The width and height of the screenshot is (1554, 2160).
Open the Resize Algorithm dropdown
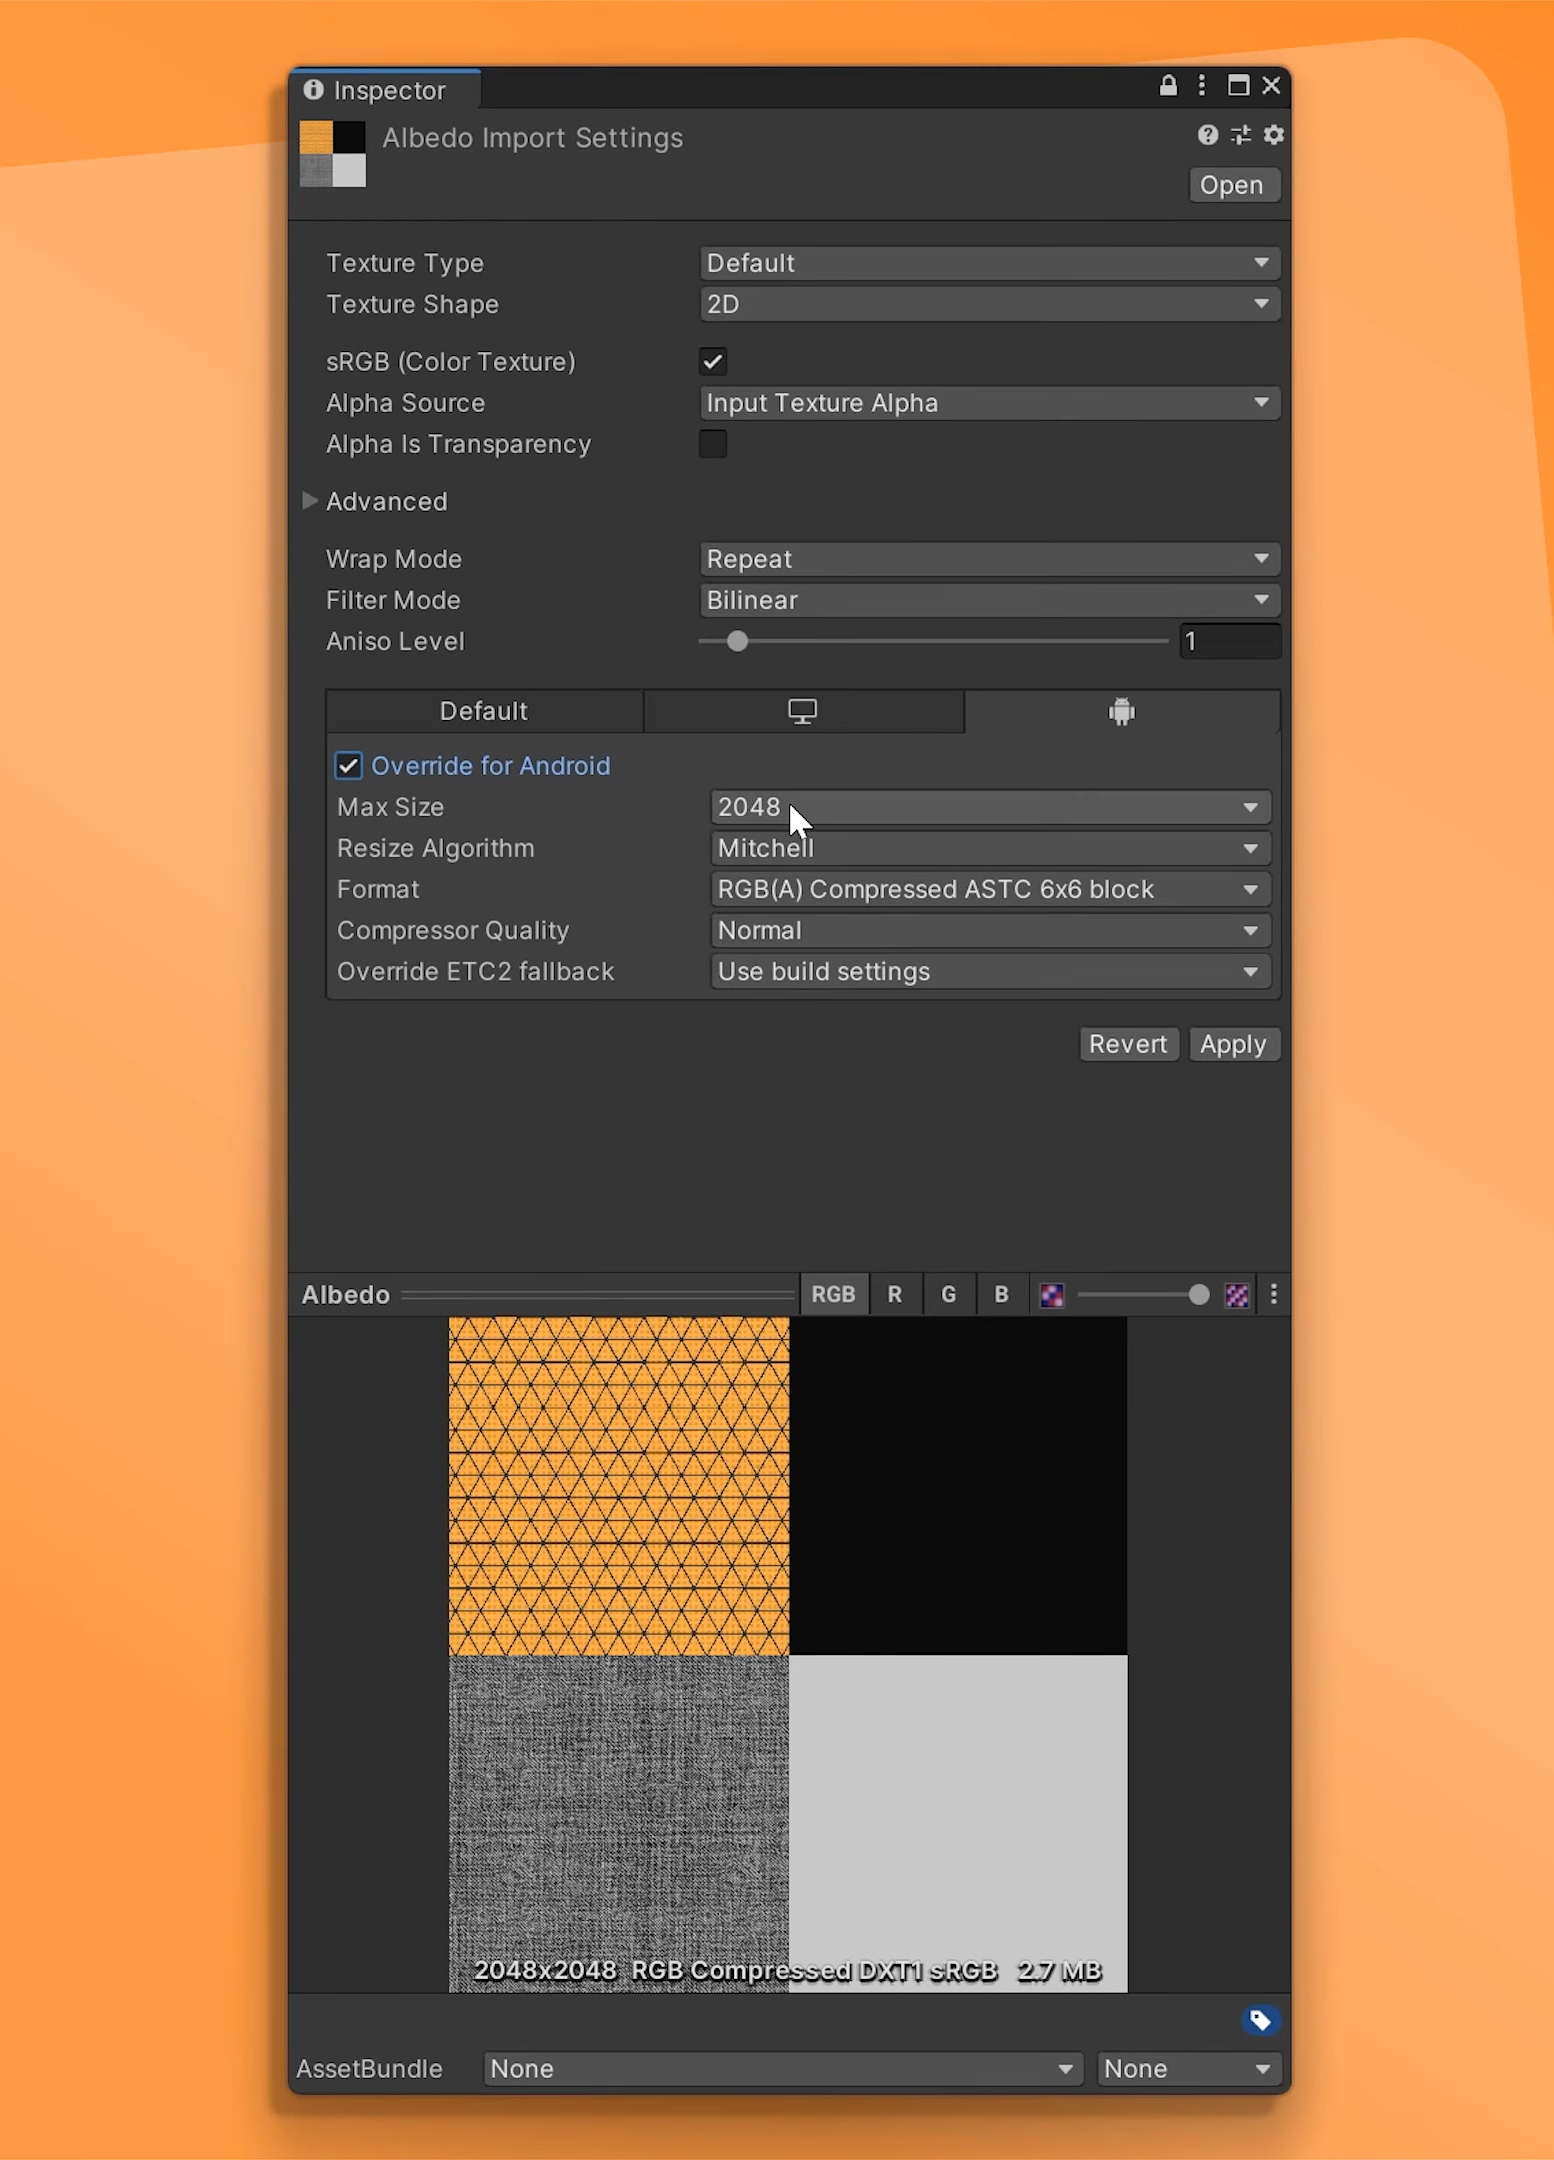pyautogui.click(x=990, y=848)
